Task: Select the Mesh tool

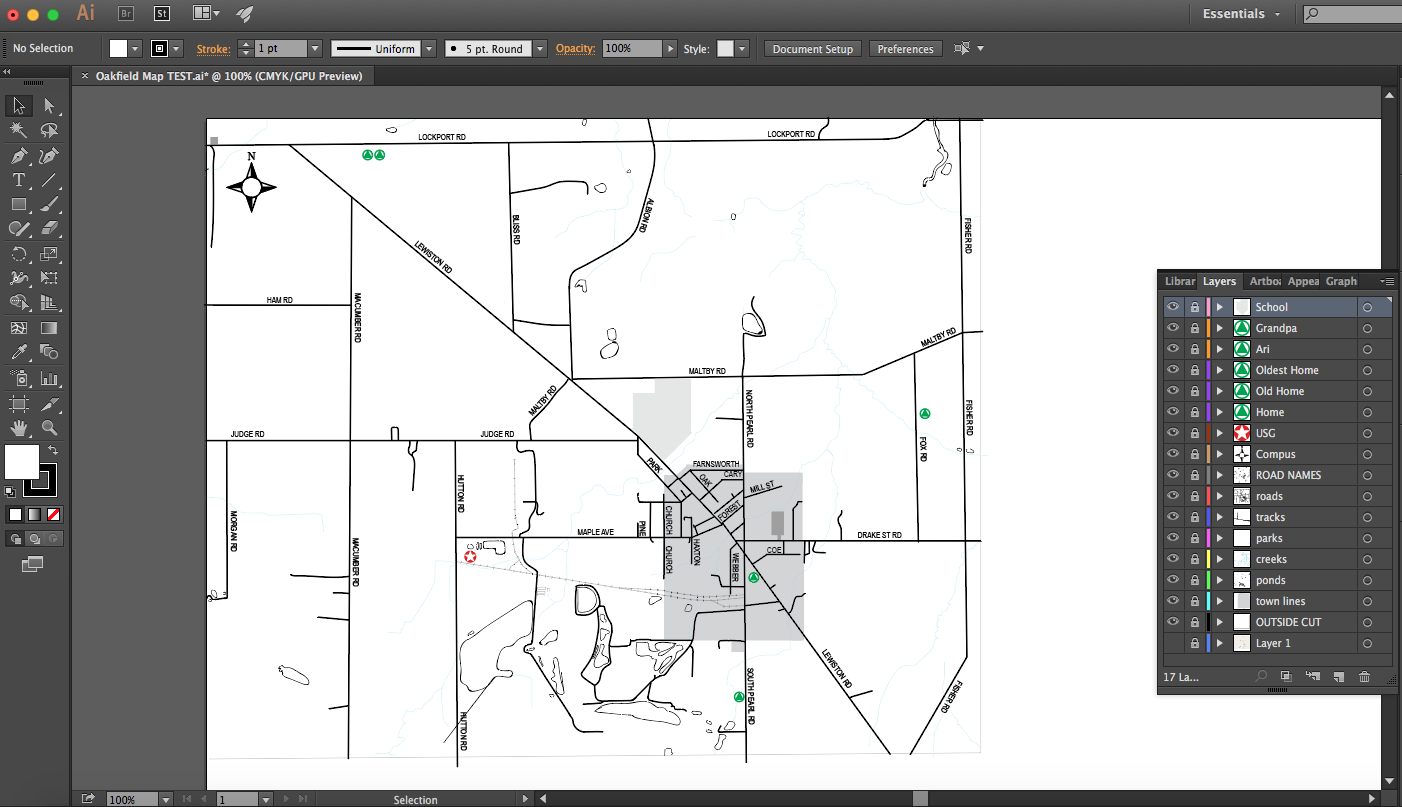Action: tap(19, 328)
